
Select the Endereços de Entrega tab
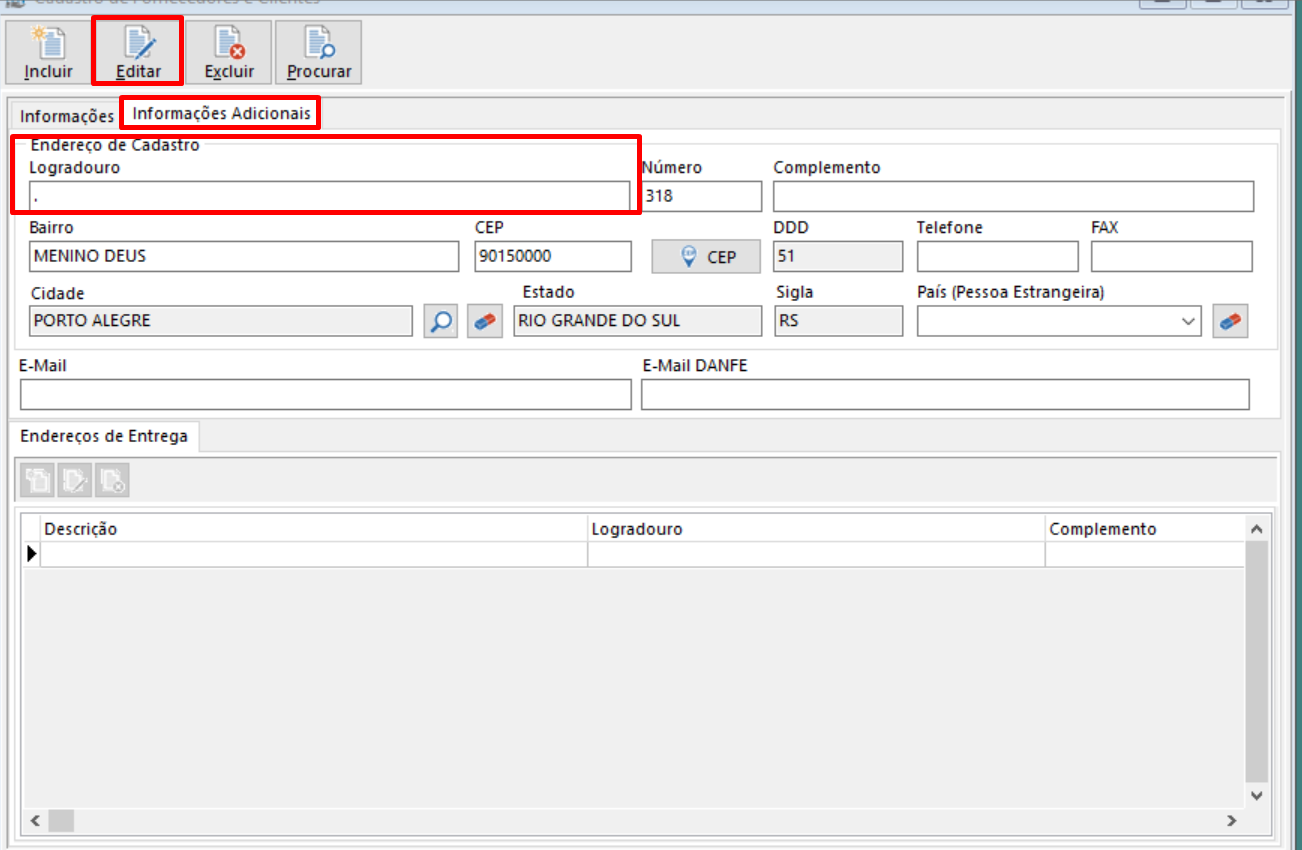tap(104, 436)
